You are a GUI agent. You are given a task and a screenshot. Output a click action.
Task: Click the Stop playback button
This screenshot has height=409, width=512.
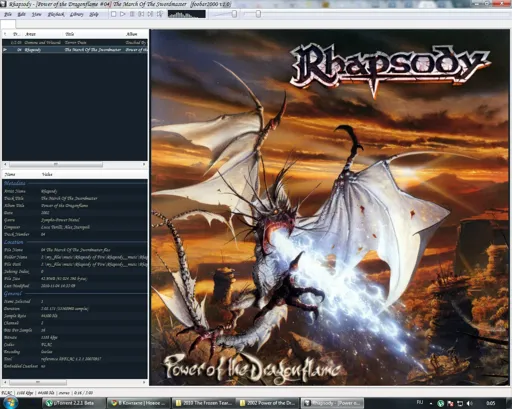tap(113, 14)
